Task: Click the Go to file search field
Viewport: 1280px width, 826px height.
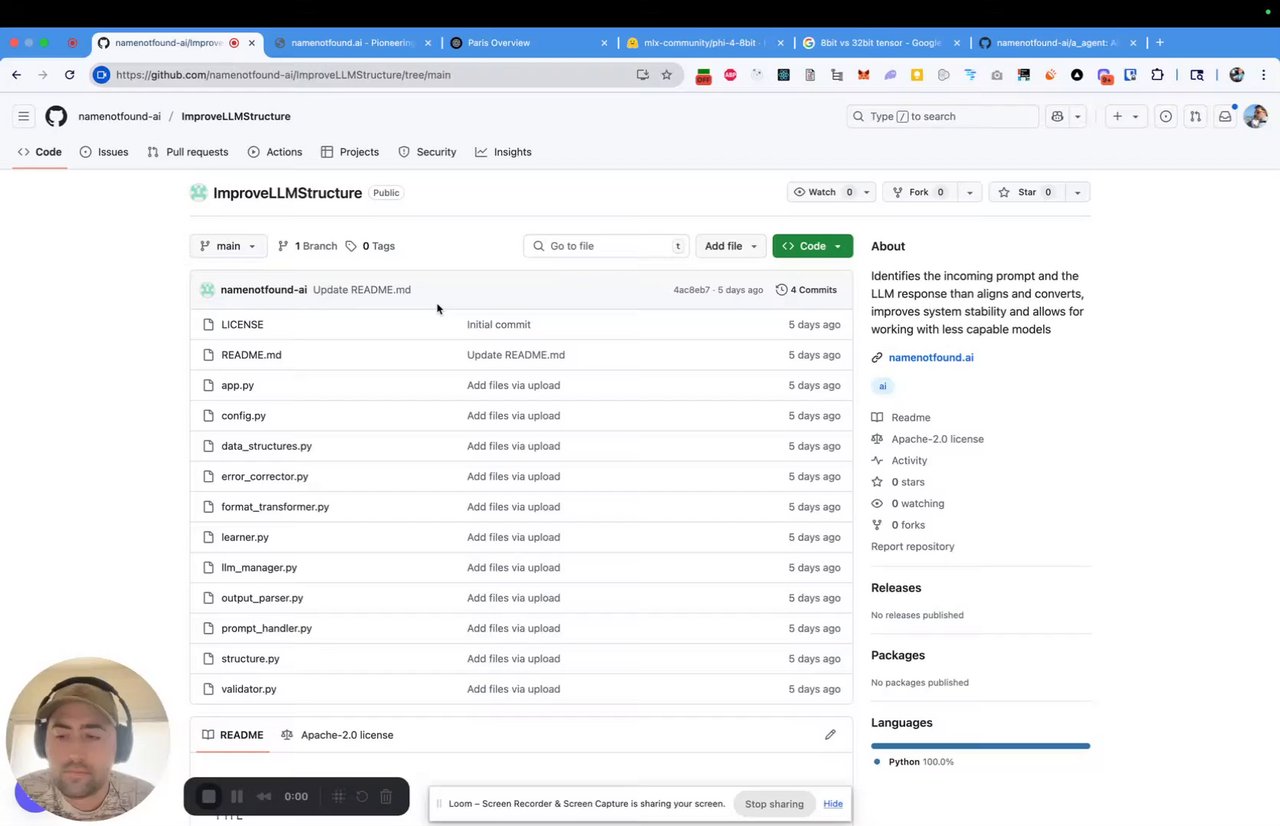Action: point(607,246)
